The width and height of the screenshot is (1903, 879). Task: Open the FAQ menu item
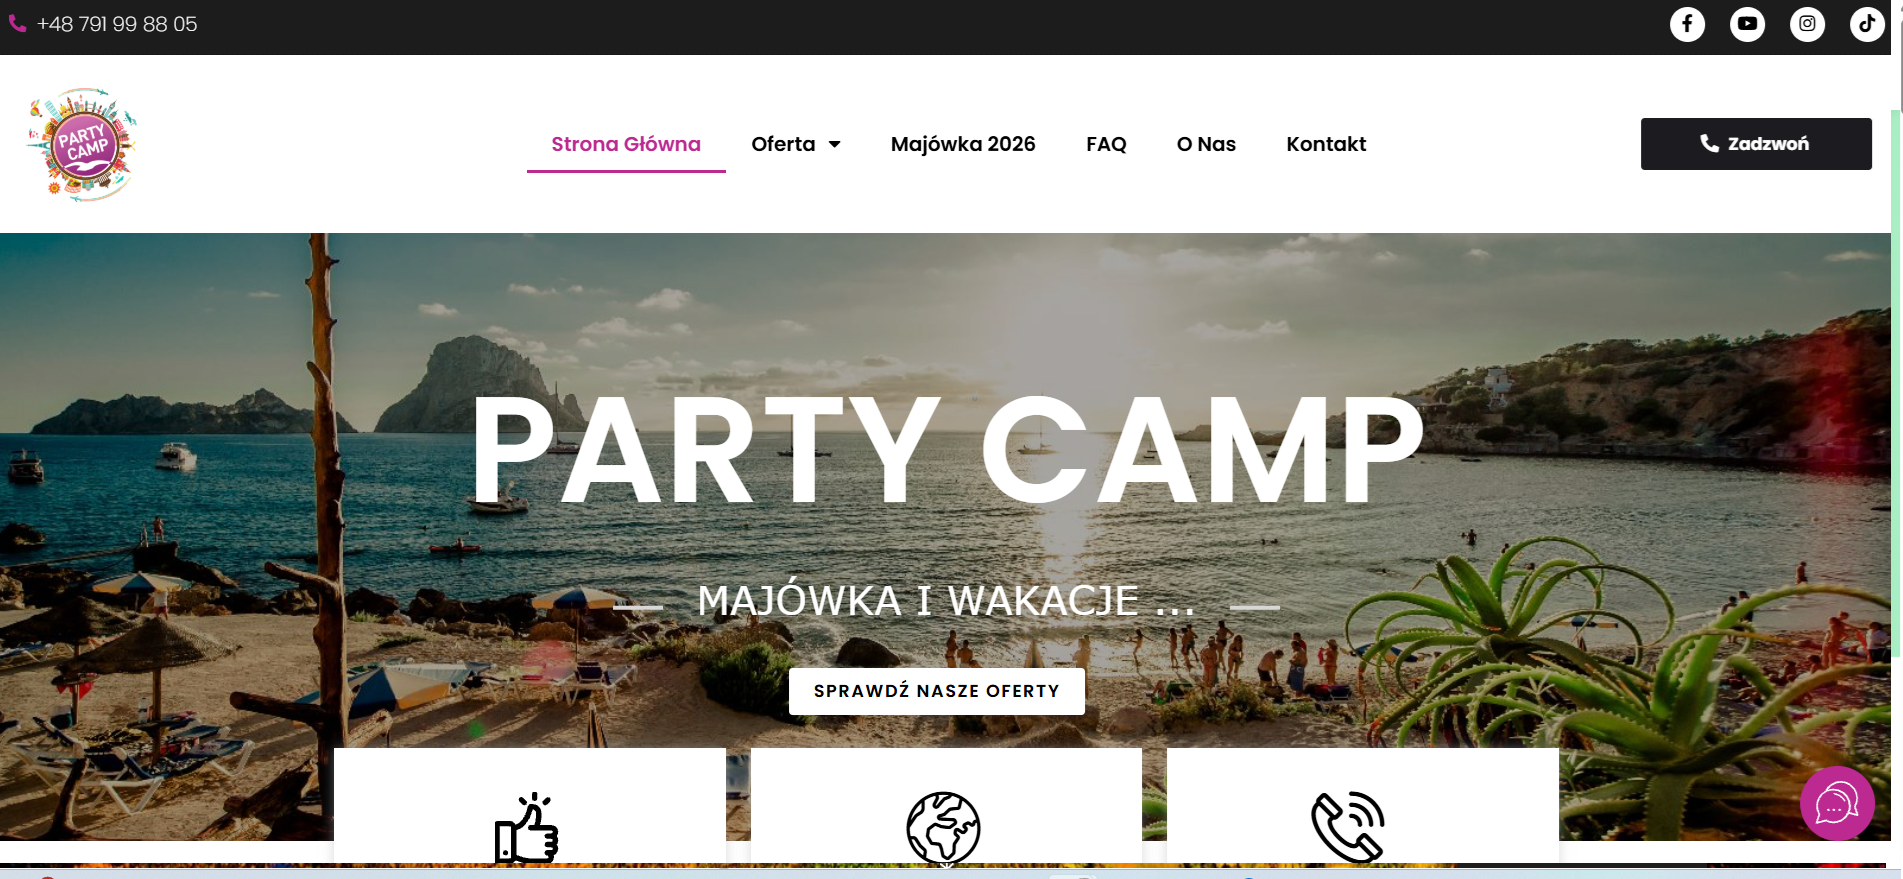[x=1106, y=144]
